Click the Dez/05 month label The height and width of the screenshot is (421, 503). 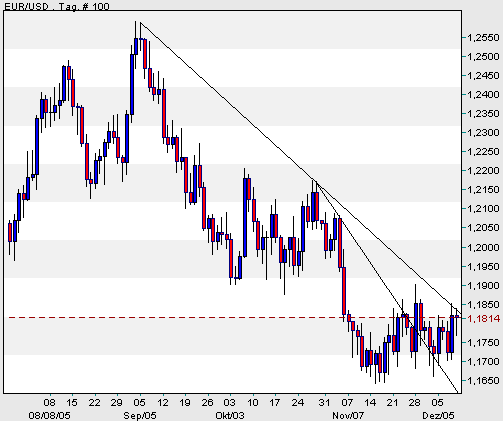point(438,415)
